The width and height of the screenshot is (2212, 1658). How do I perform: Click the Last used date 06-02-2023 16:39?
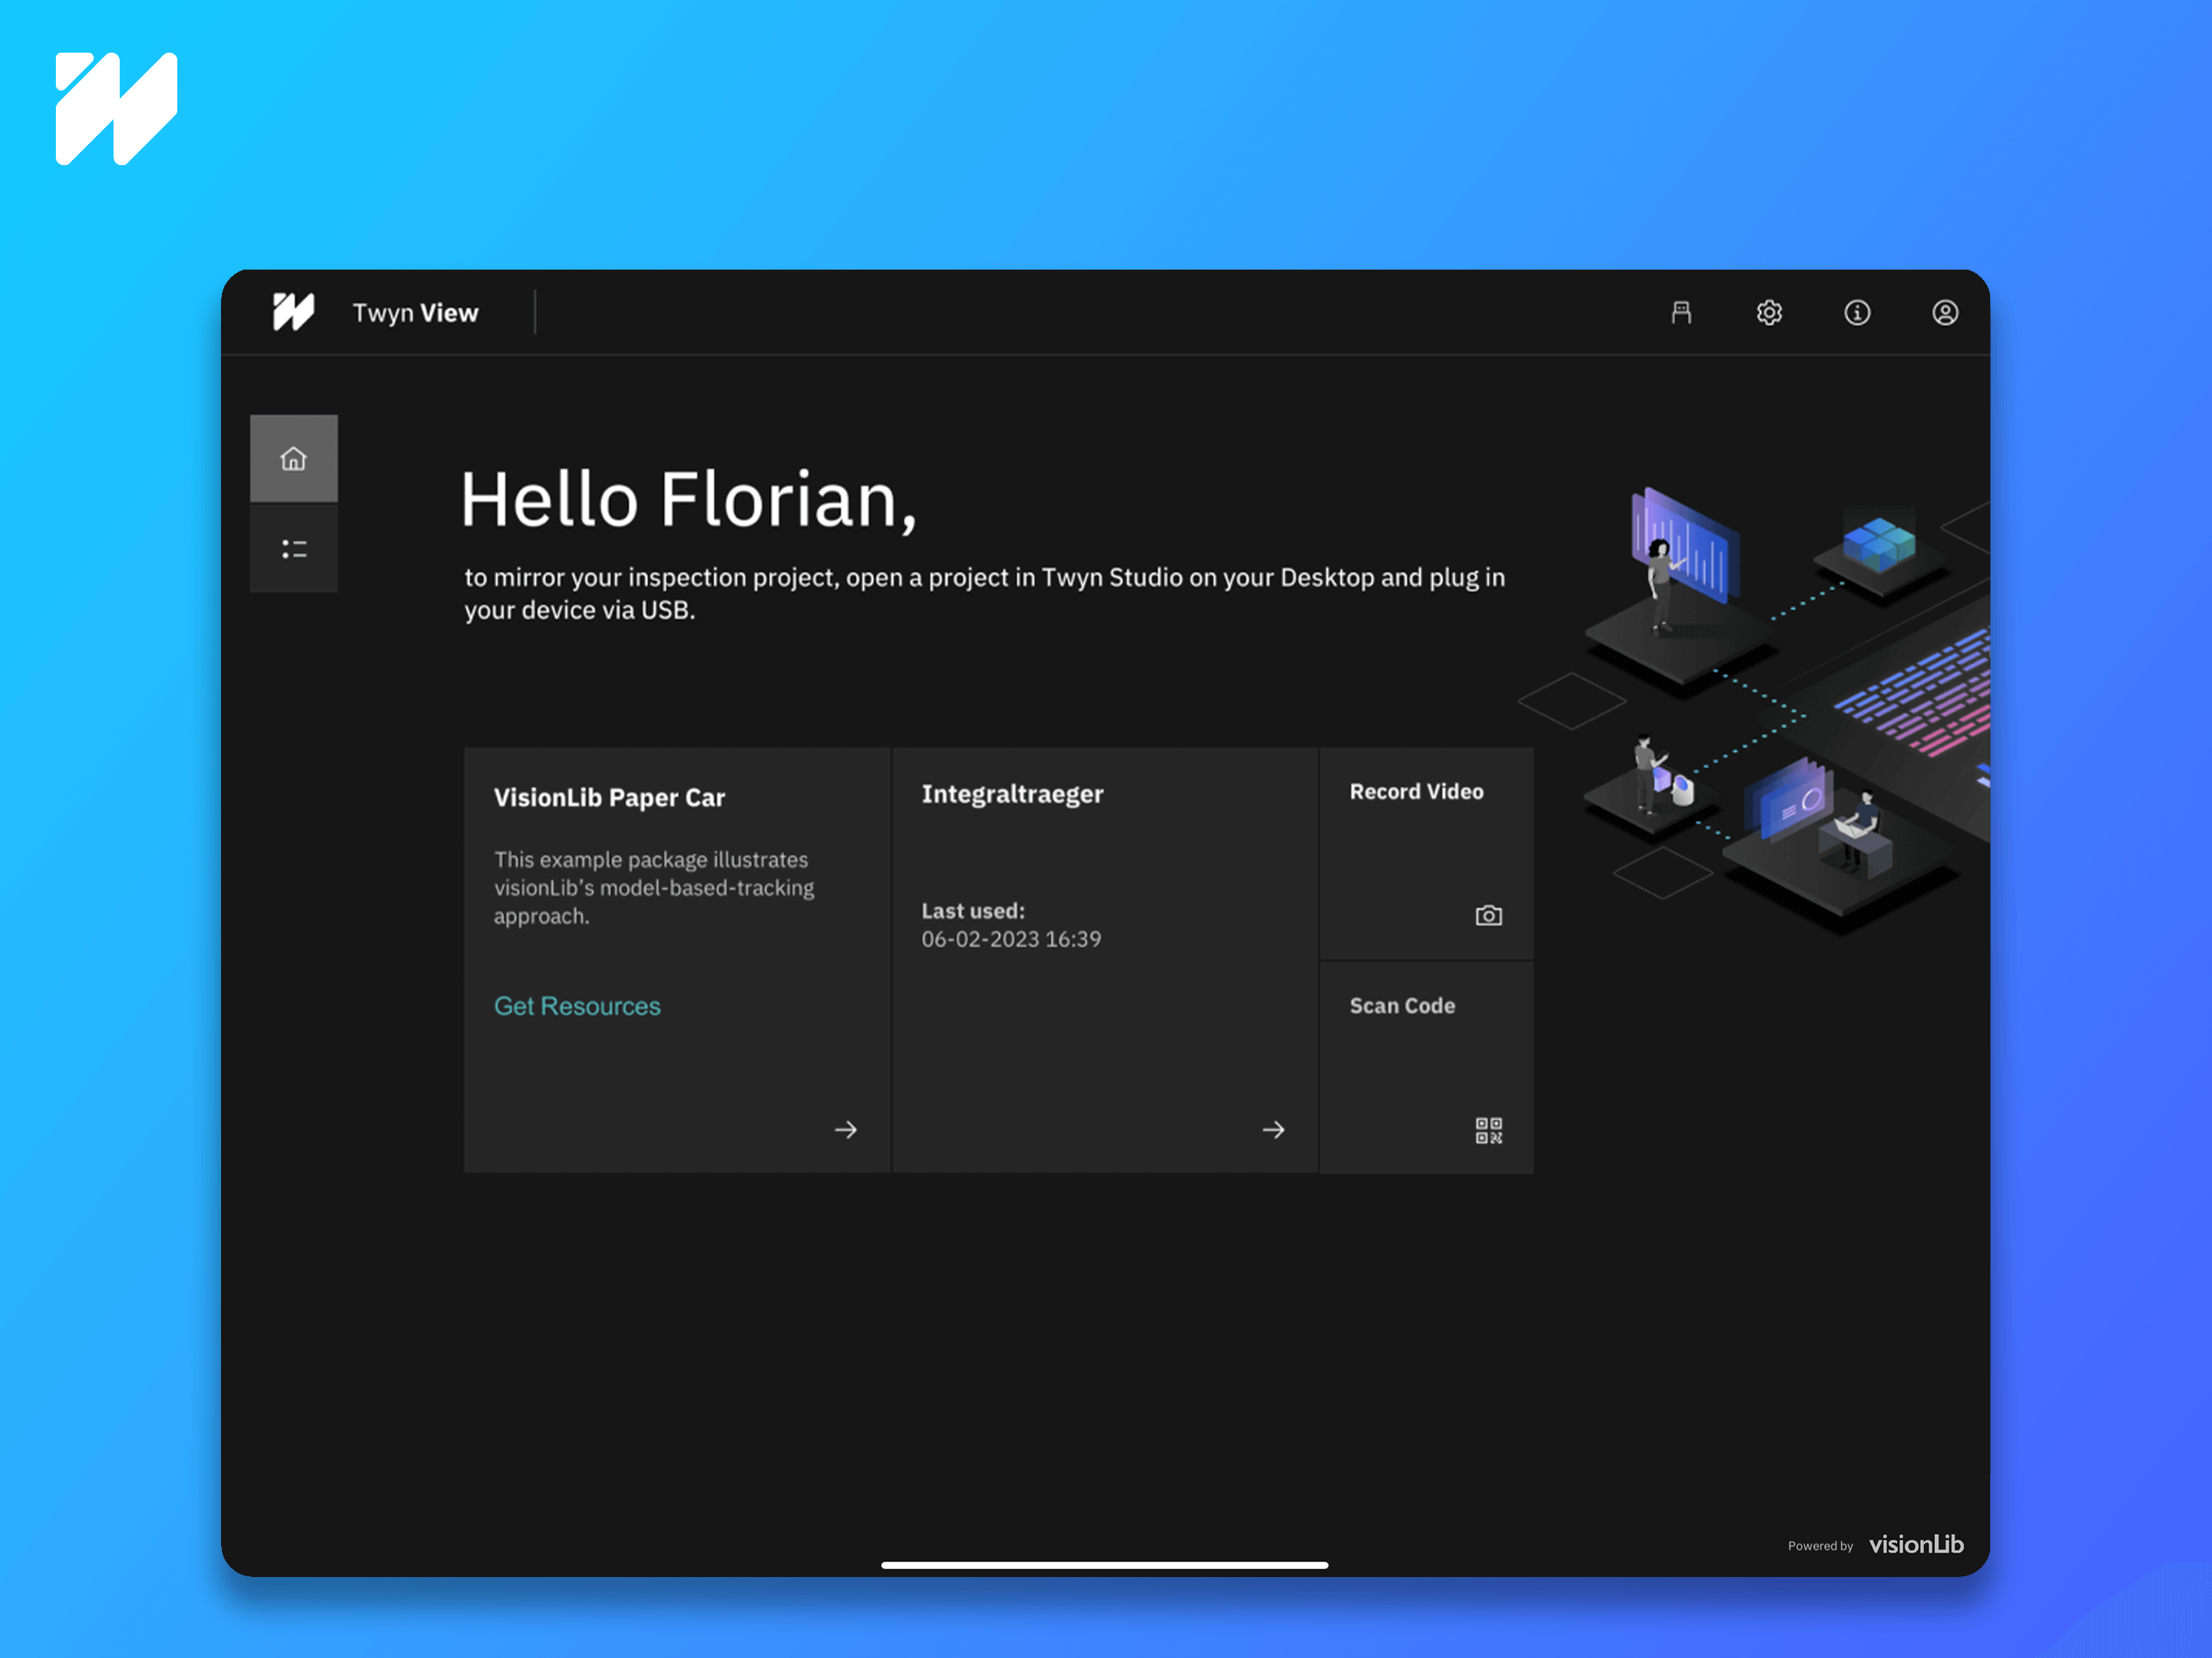tap(1011, 939)
